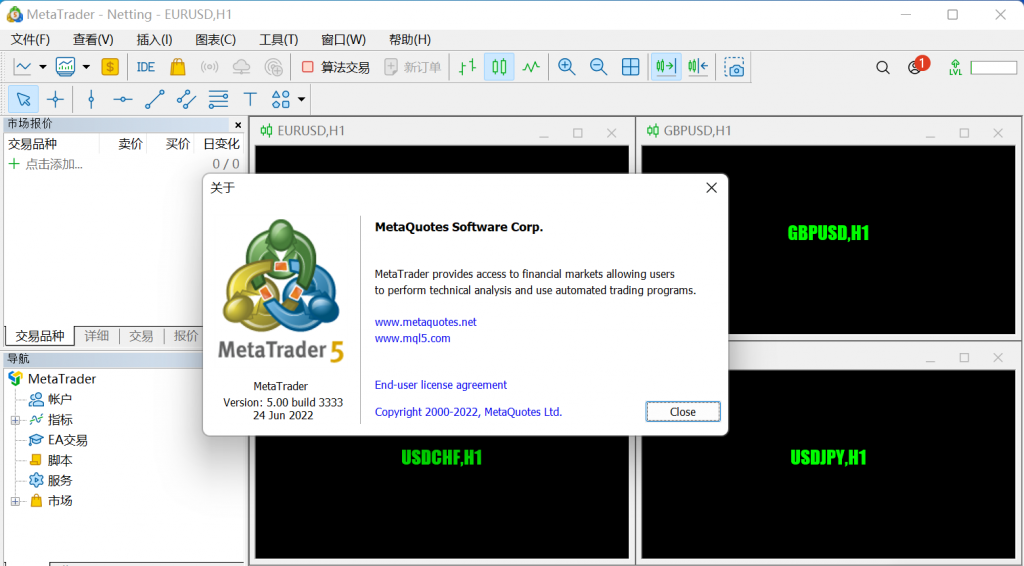This screenshot has width=1024, height=566.
Task: Open the 工具(T) menu
Action: (278, 40)
